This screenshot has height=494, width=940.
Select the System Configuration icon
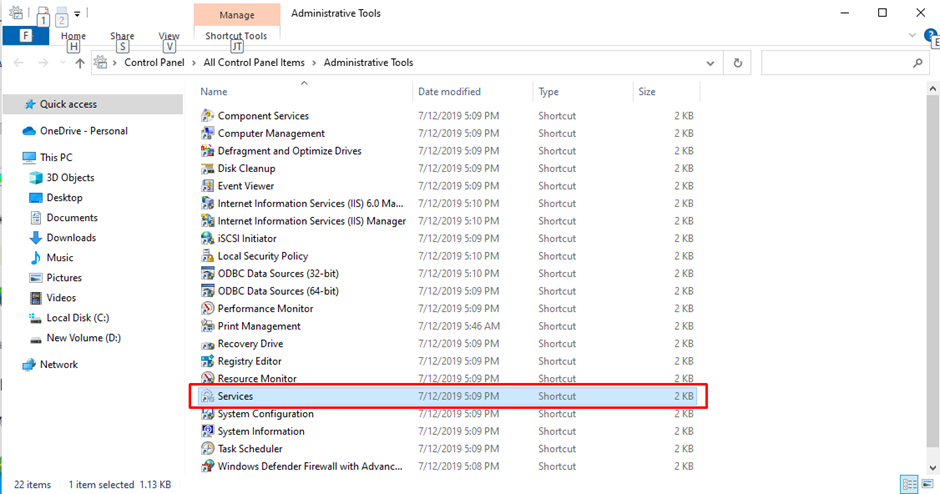click(207, 414)
